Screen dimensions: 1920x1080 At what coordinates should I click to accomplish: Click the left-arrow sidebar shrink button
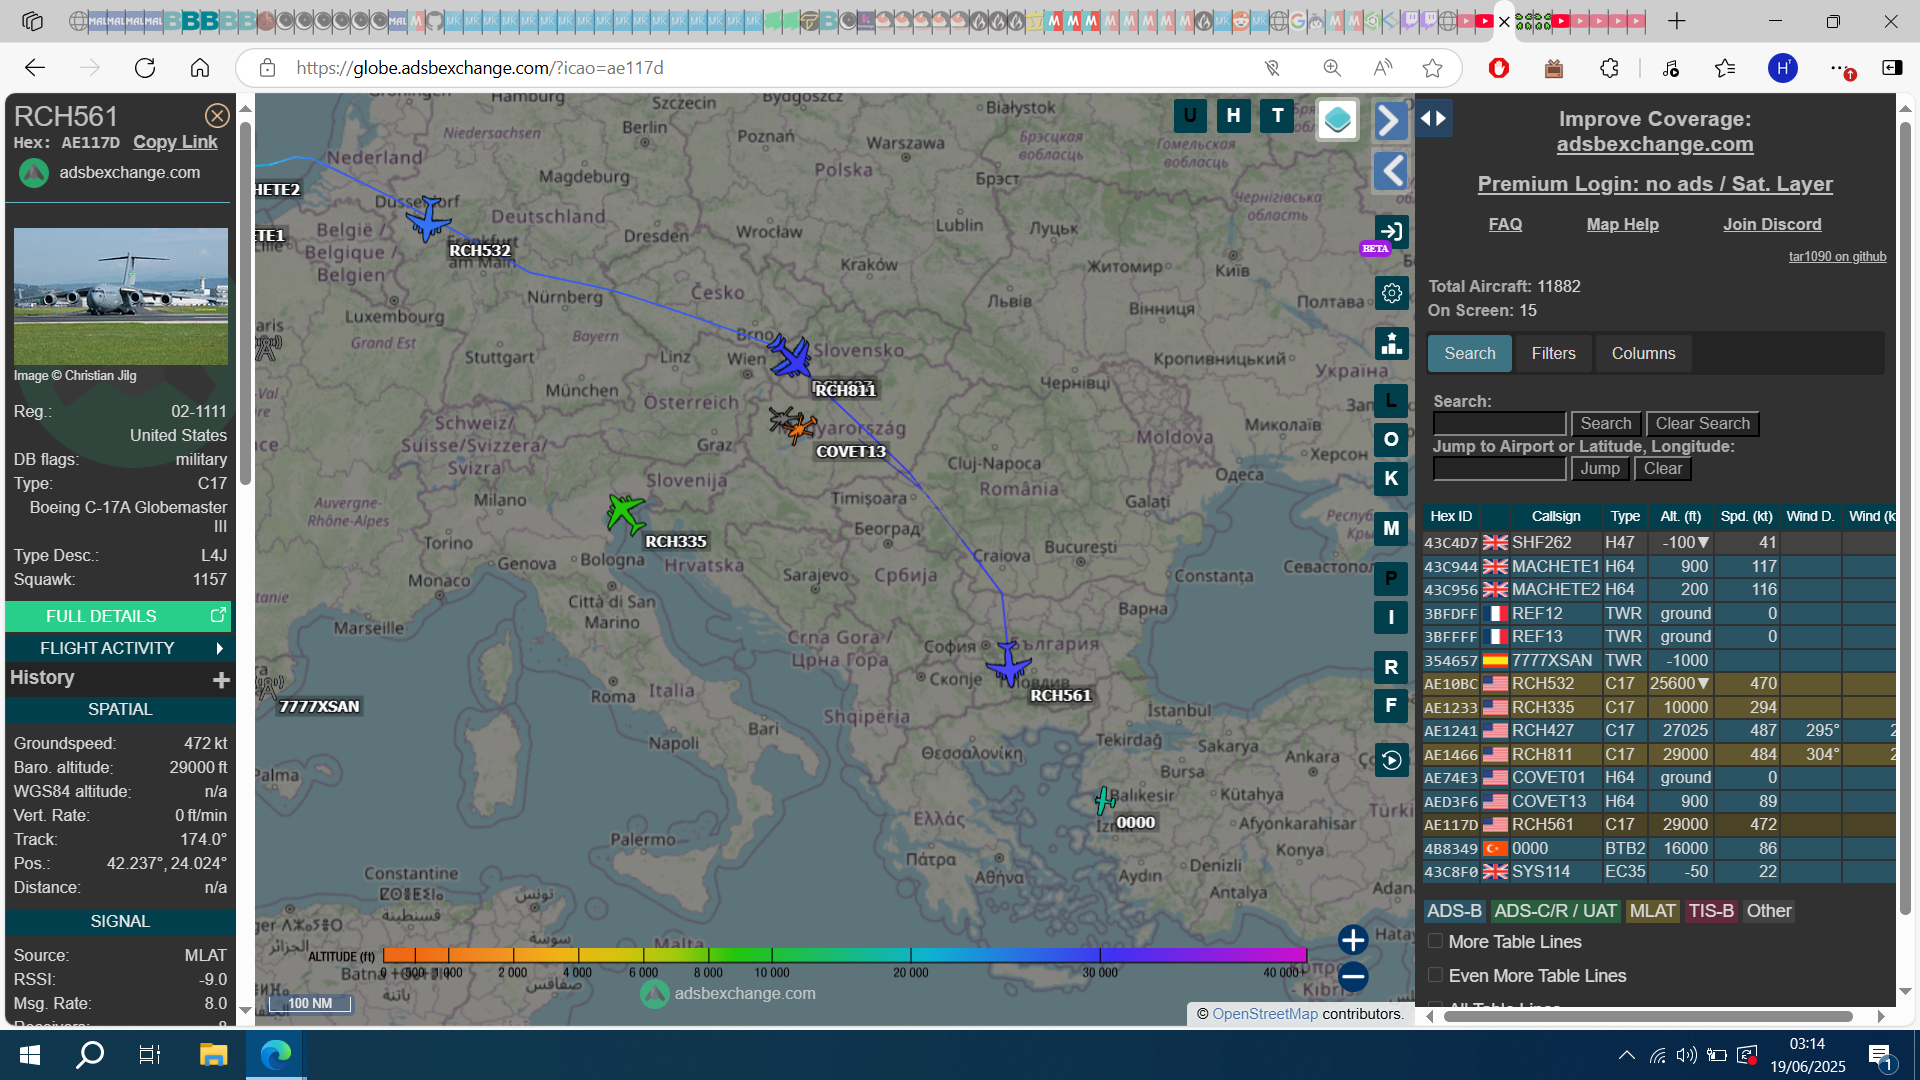[x=1391, y=171]
